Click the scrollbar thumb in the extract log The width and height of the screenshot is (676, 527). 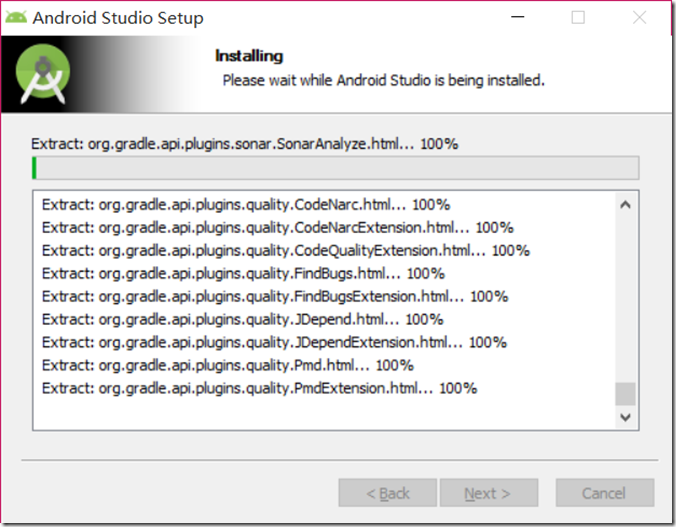coord(625,393)
